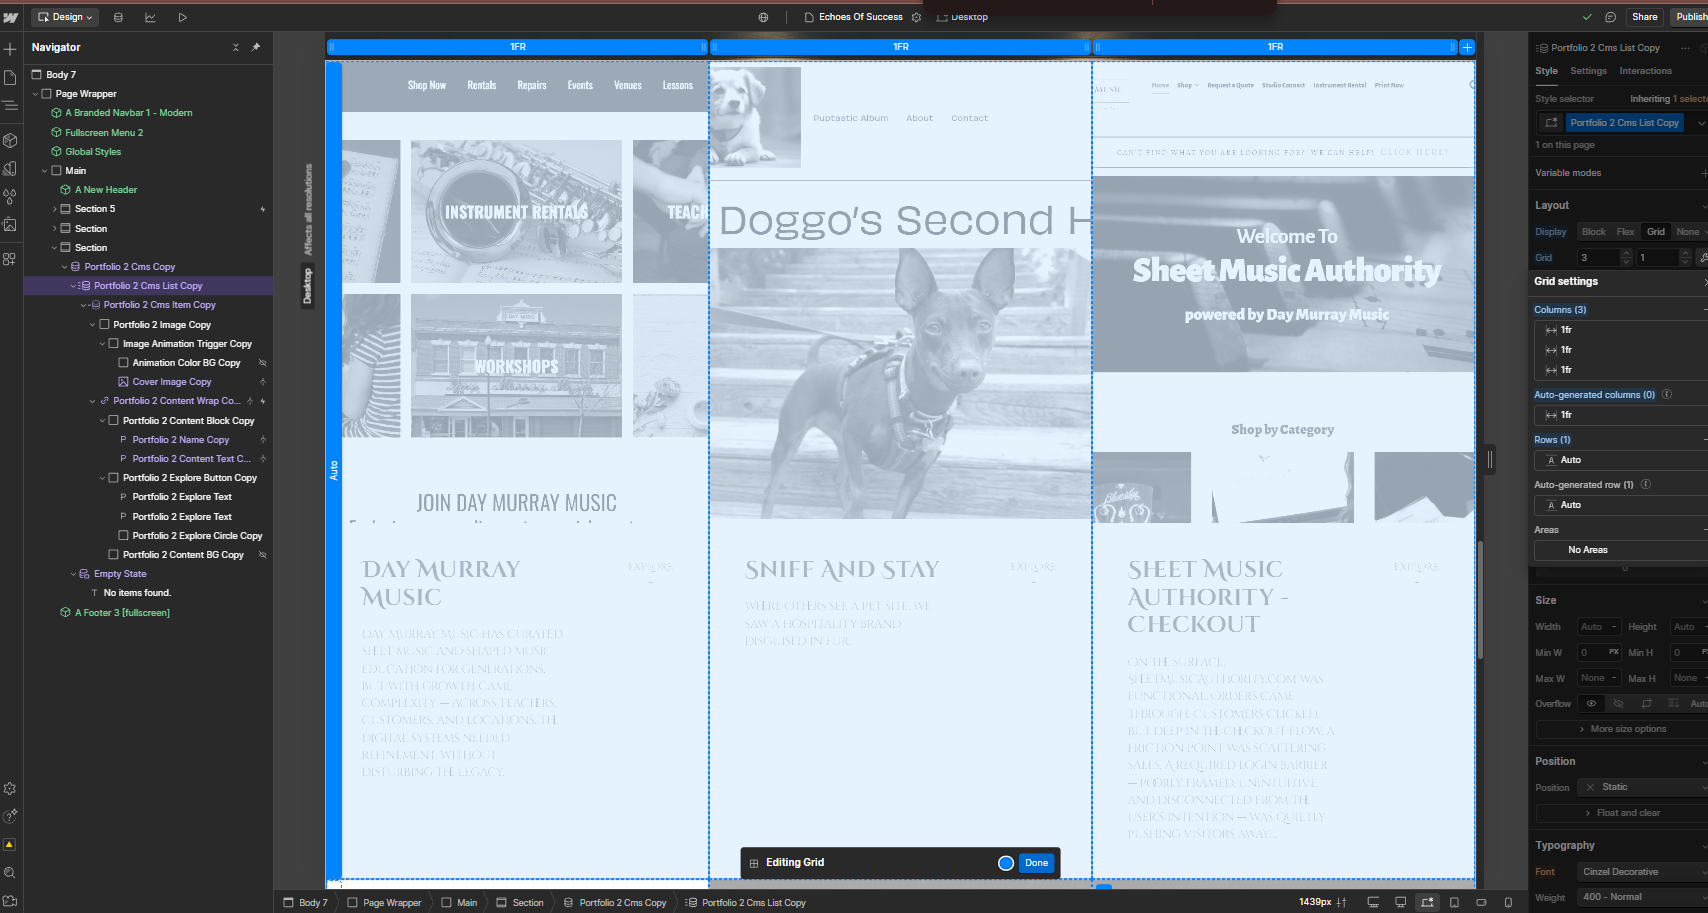Set display to Grid

(1656, 232)
